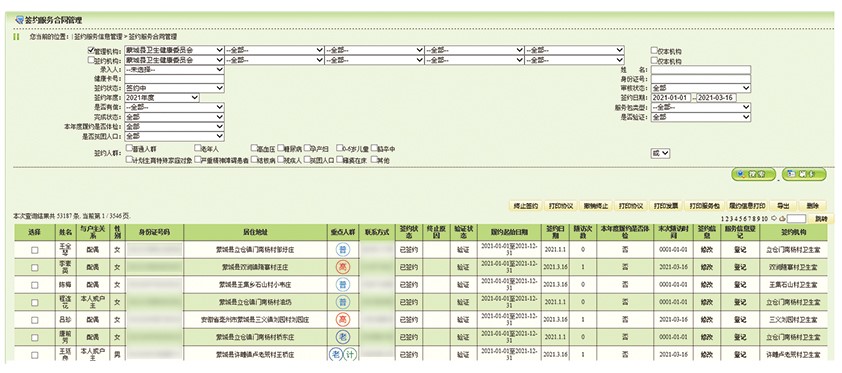Viewport: 842px width, 373px height.
Task: Click the 普 badge in 陈梅's row
Action: (x=343, y=284)
